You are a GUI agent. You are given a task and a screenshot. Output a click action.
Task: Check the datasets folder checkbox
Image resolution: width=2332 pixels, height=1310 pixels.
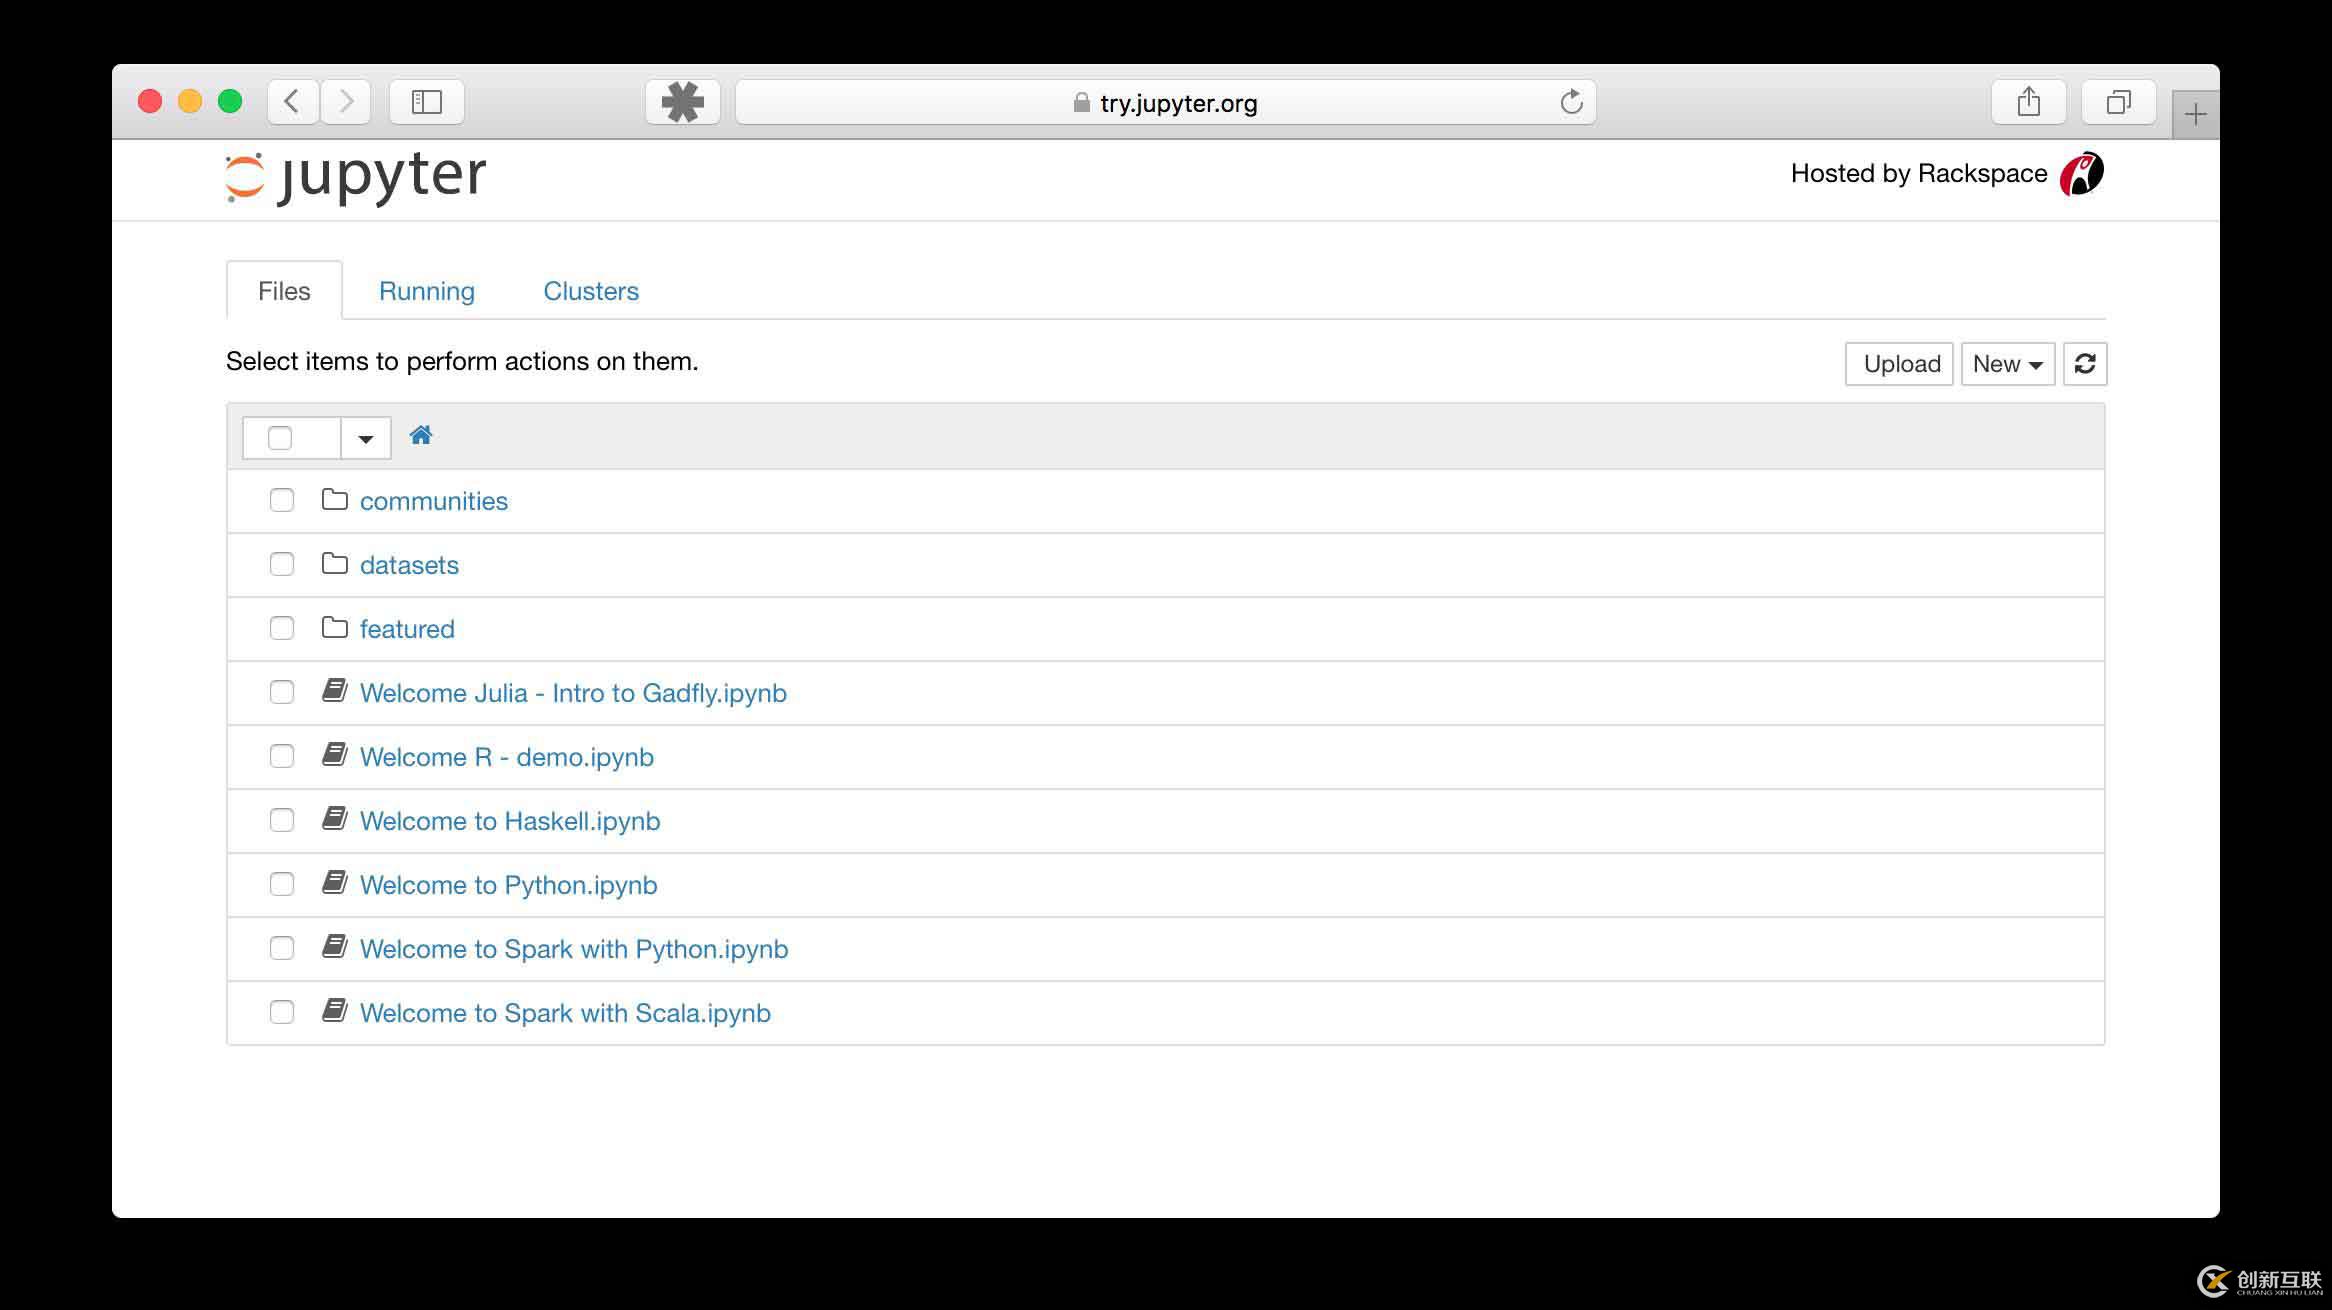(x=282, y=564)
